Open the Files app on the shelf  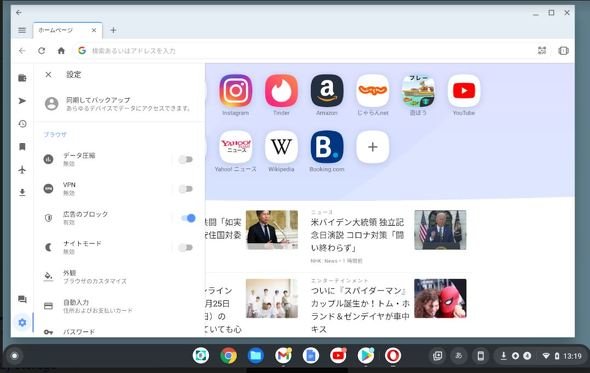point(256,356)
